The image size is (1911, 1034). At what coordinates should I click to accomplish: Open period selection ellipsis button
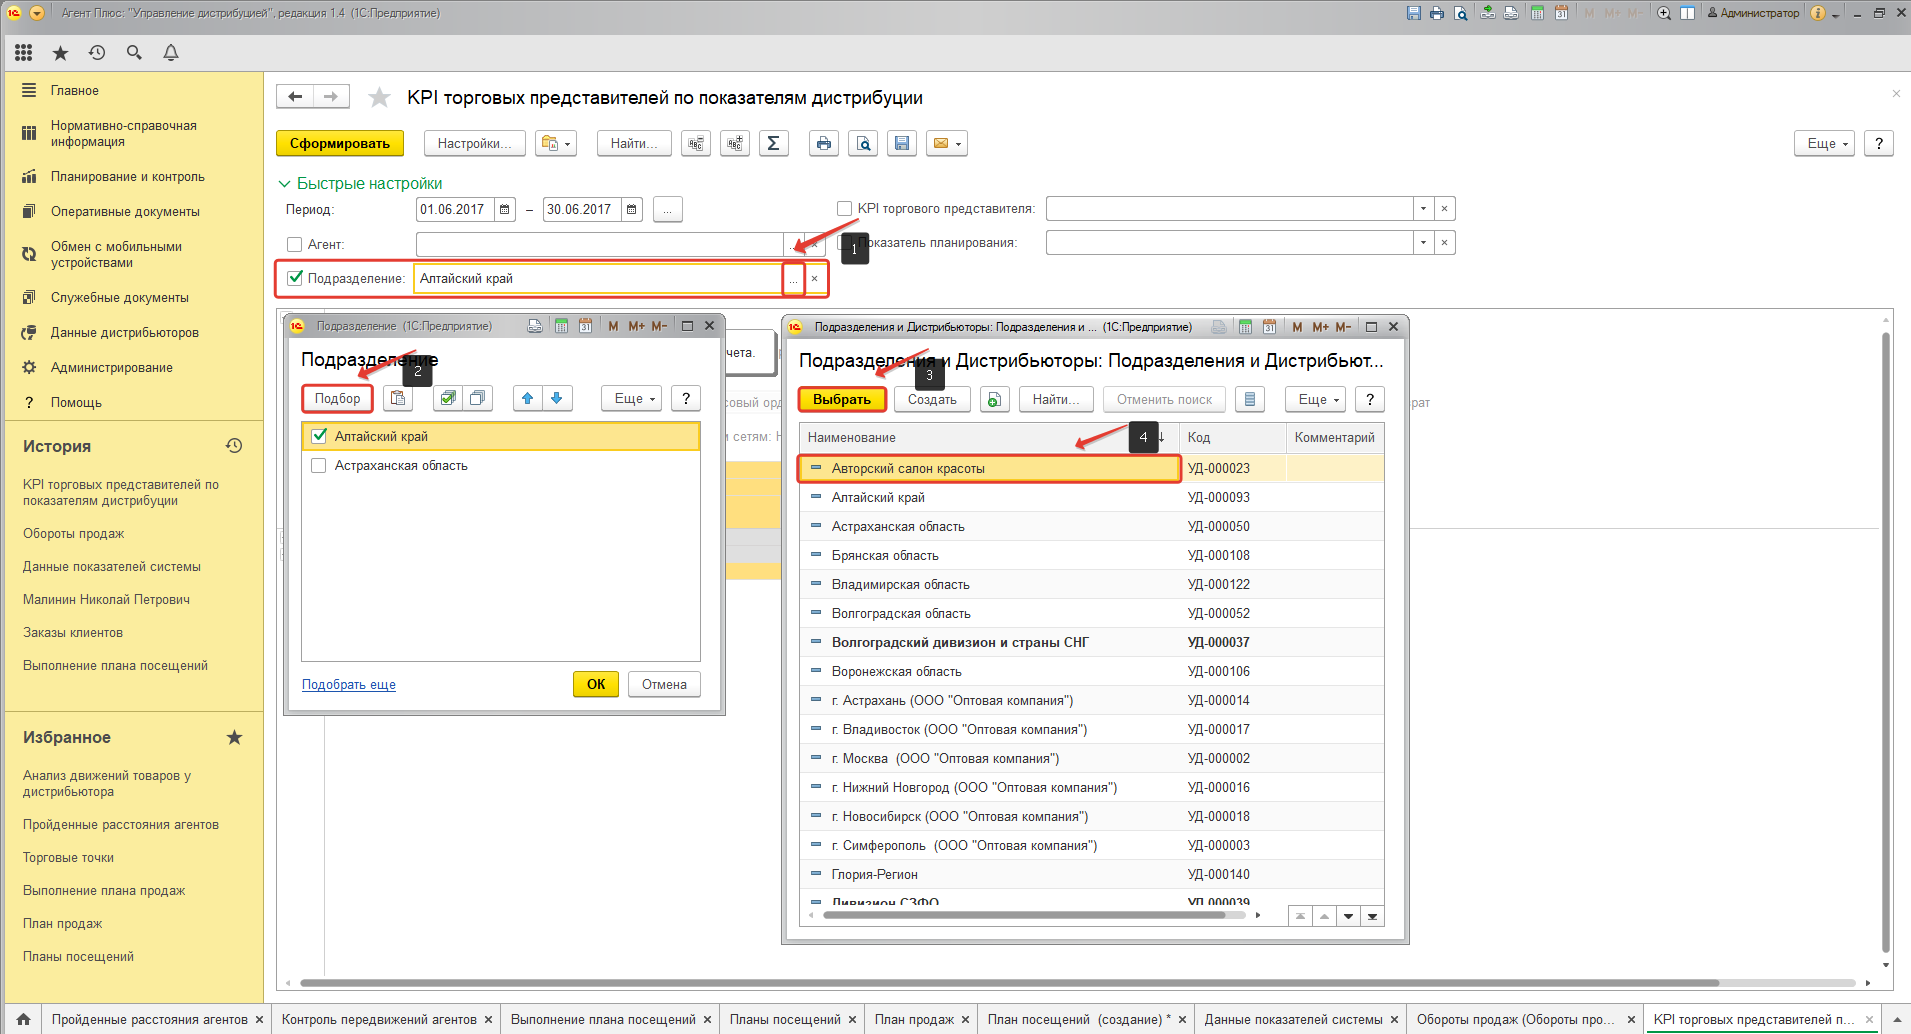pos(668,209)
